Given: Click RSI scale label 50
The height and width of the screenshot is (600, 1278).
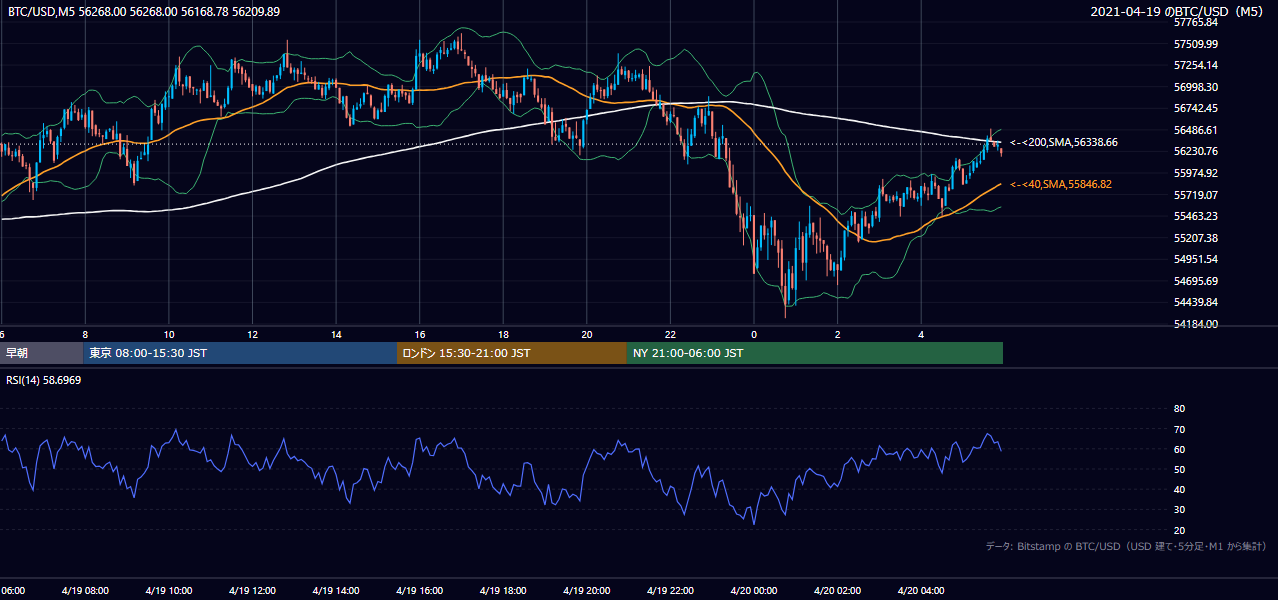Looking at the screenshot, I should [1179, 469].
